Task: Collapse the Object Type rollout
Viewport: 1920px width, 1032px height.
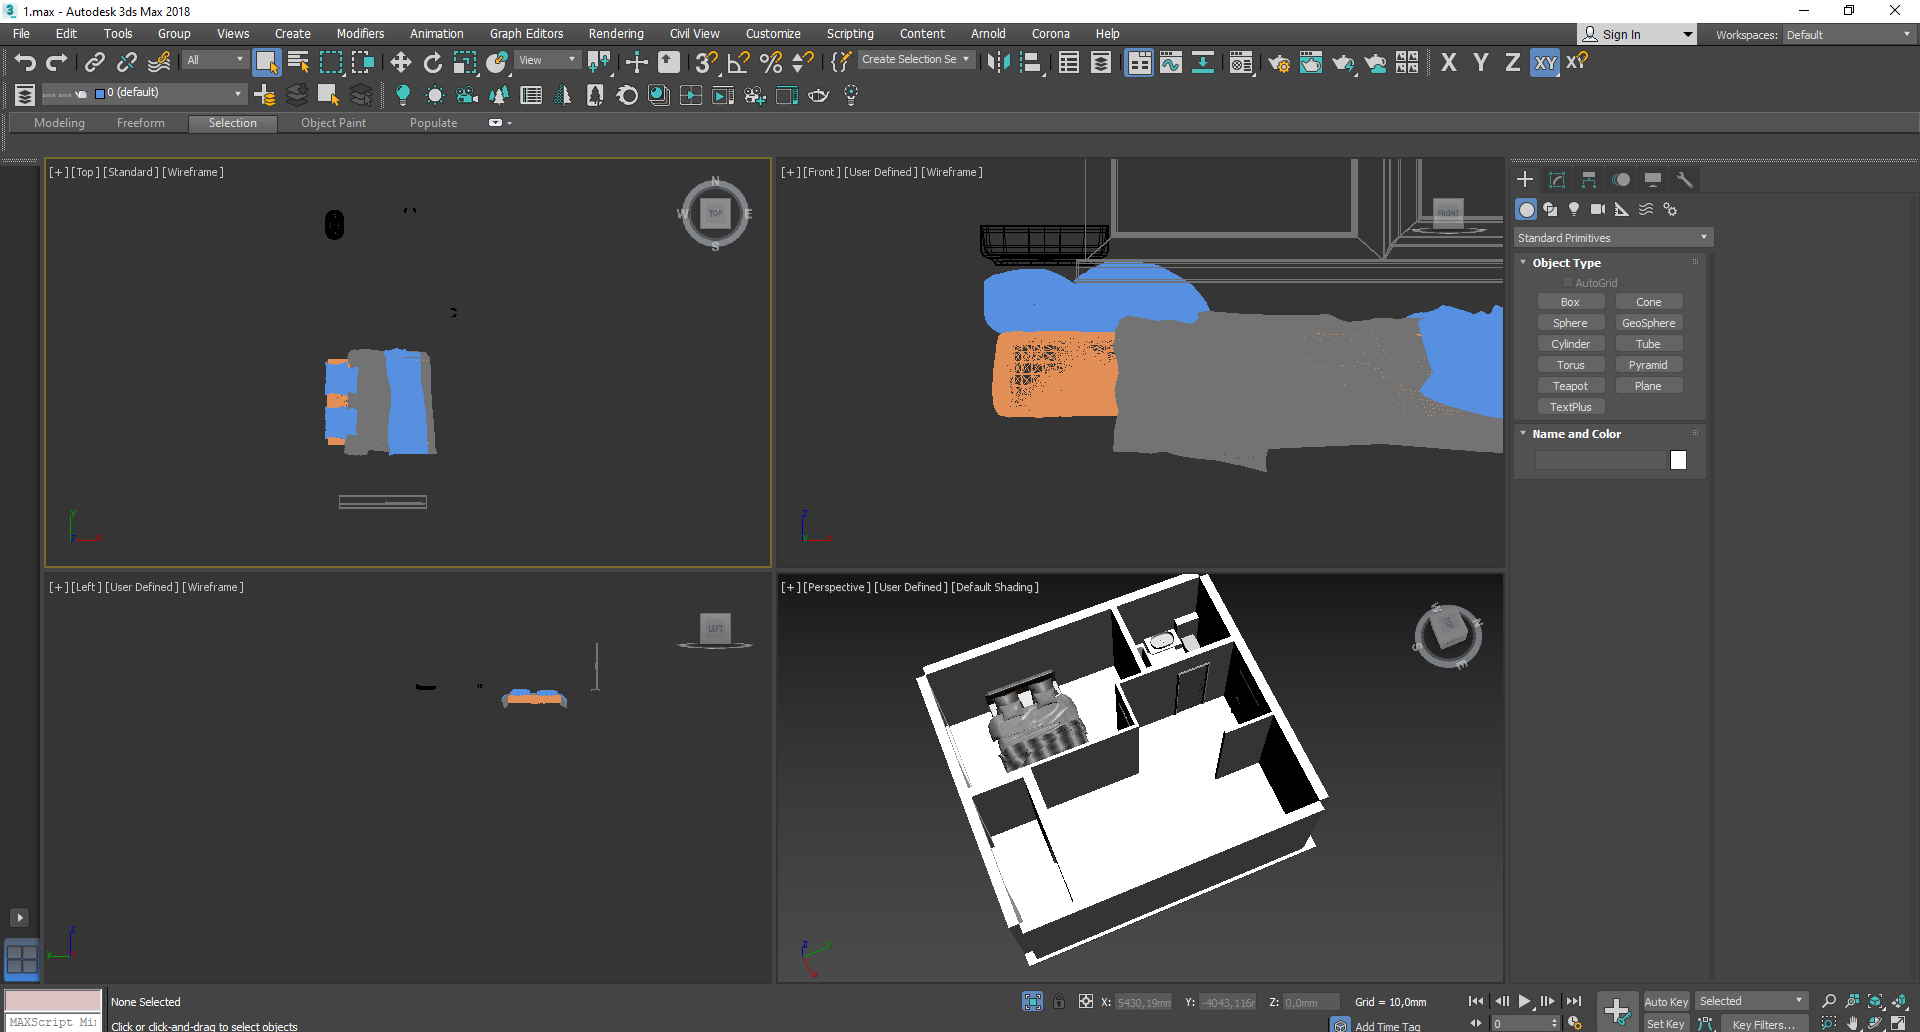Action: (1566, 263)
